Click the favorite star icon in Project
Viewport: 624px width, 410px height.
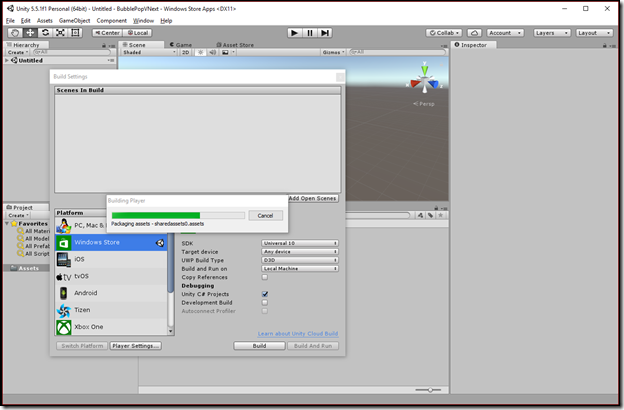coord(441,215)
